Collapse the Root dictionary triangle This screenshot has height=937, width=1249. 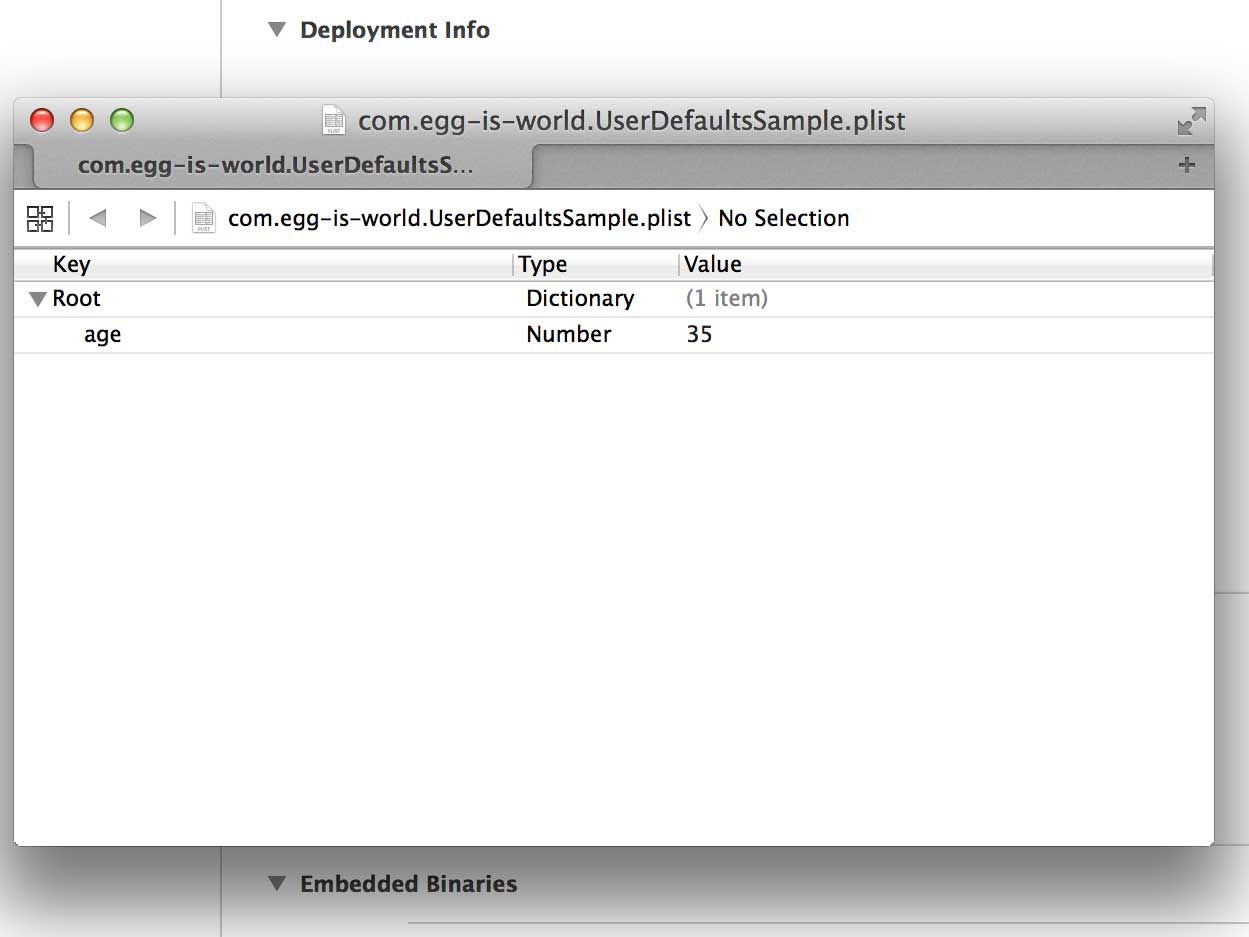pyautogui.click(x=38, y=299)
